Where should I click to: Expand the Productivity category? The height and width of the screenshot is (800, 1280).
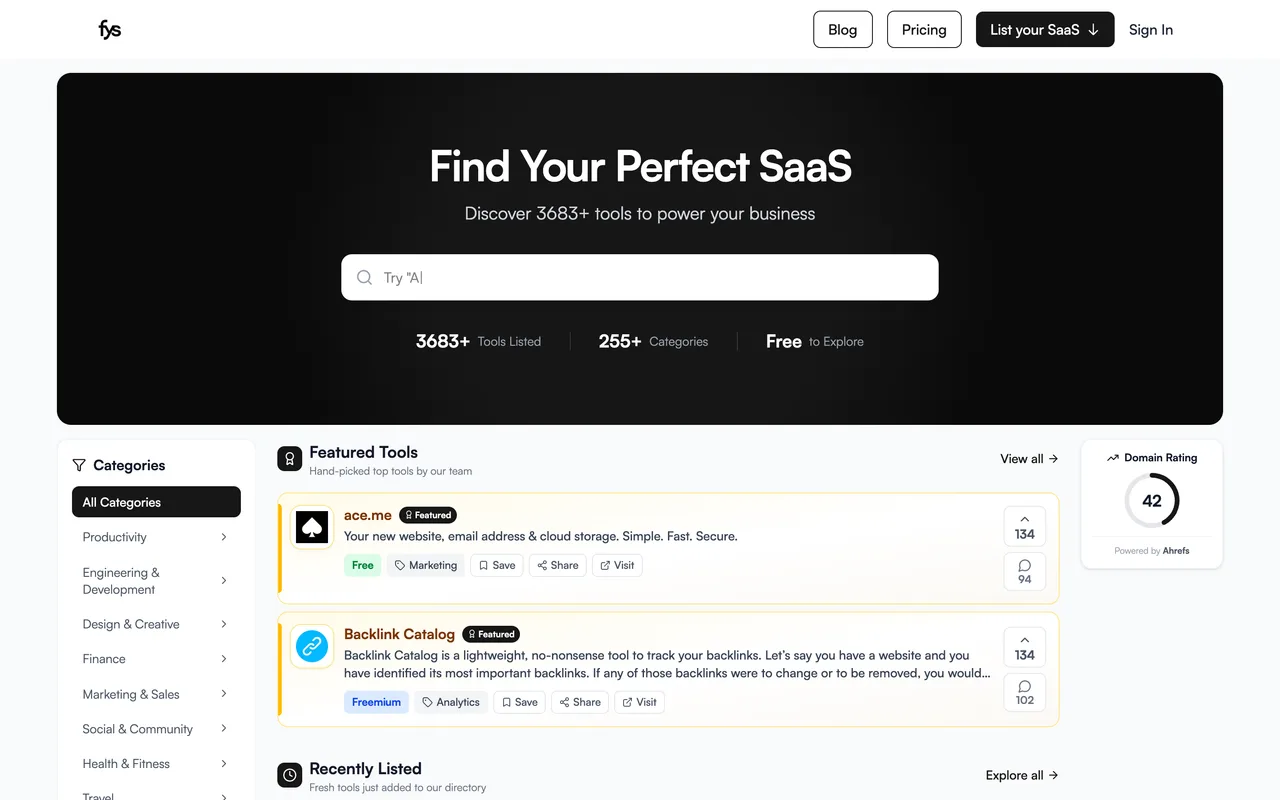(156, 537)
